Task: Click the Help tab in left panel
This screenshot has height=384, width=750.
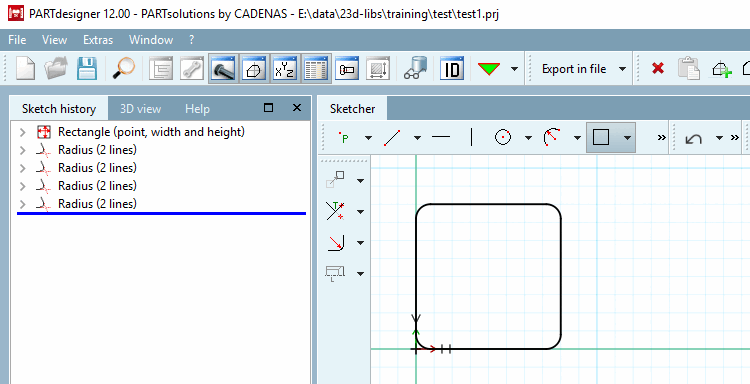Action: pos(197,109)
